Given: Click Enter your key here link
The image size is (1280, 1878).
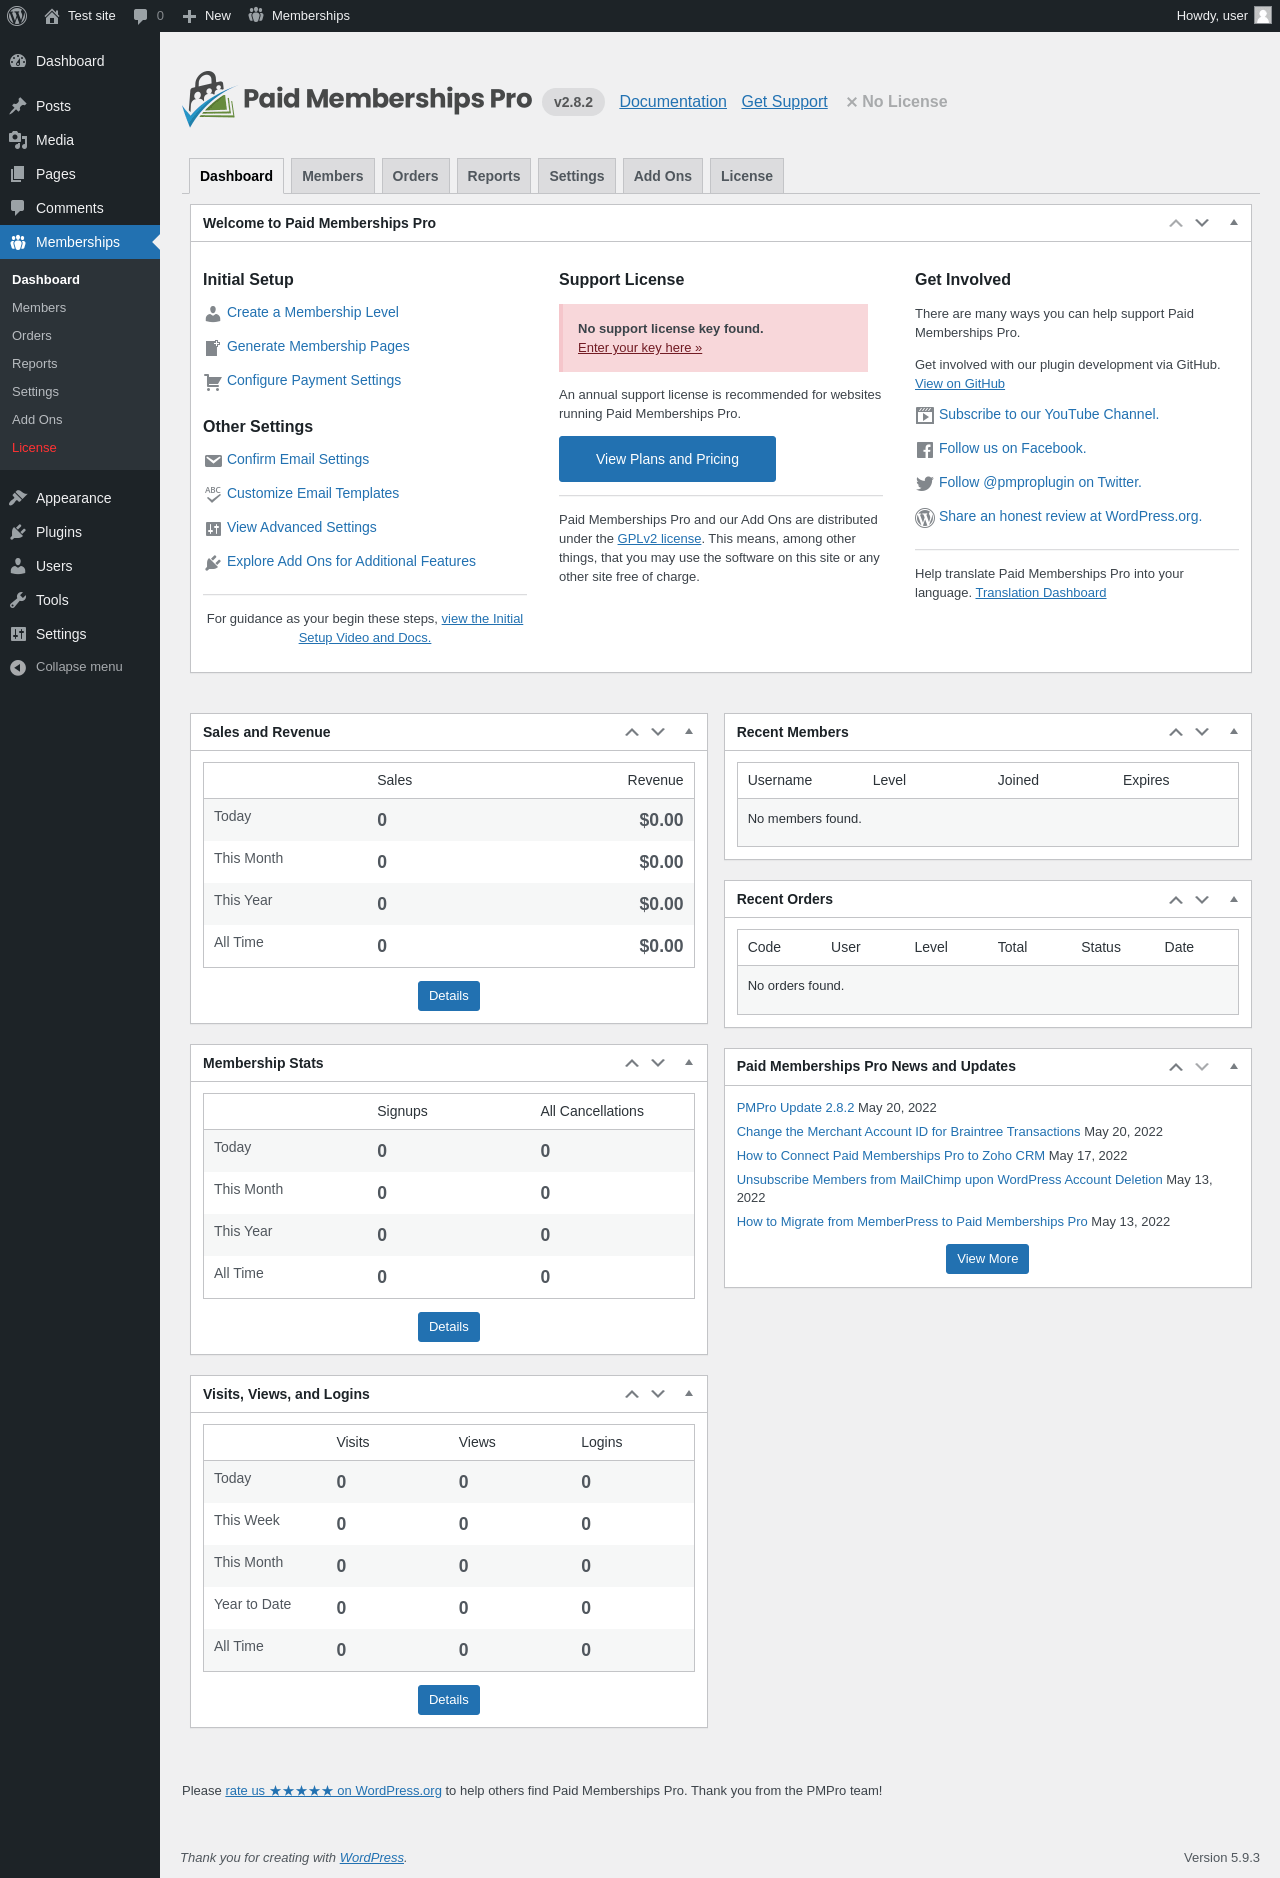Looking at the screenshot, I should pos(640,348).
